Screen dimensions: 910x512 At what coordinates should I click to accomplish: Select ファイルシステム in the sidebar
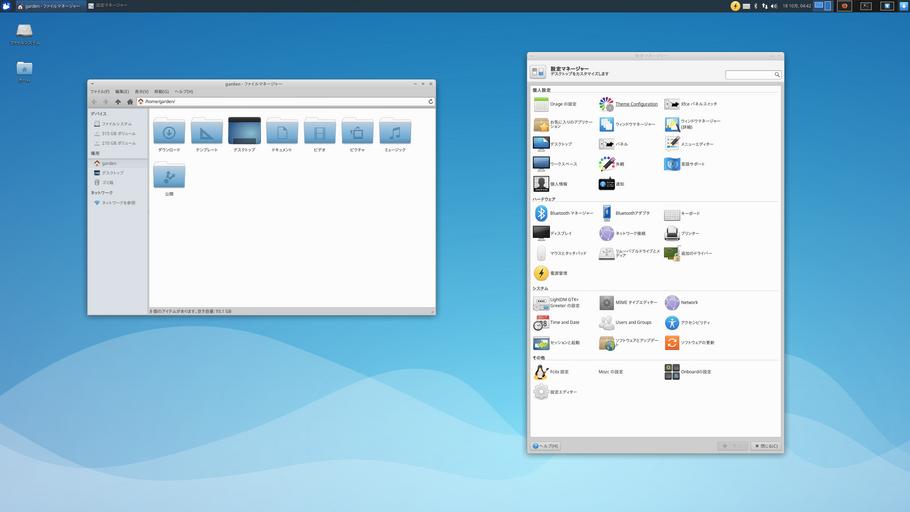tap(115, 123)
